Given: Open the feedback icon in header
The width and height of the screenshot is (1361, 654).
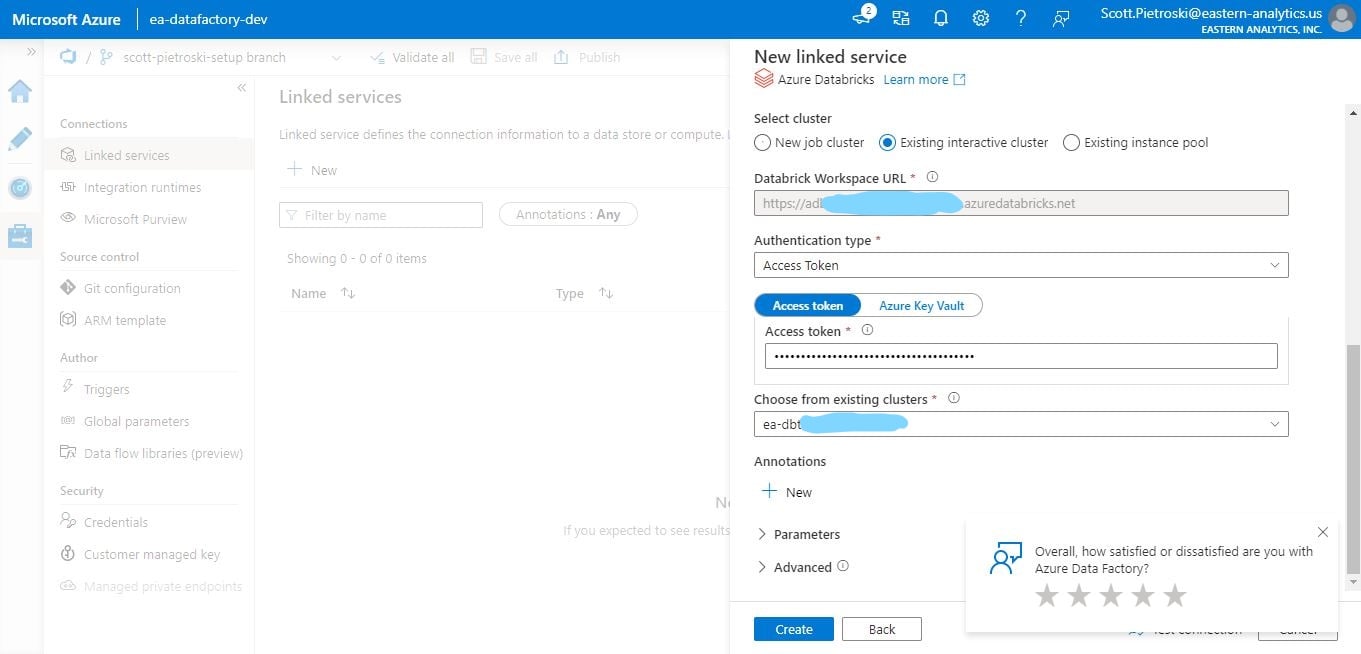Looking at the screenshot, I should pos(1061,18).
